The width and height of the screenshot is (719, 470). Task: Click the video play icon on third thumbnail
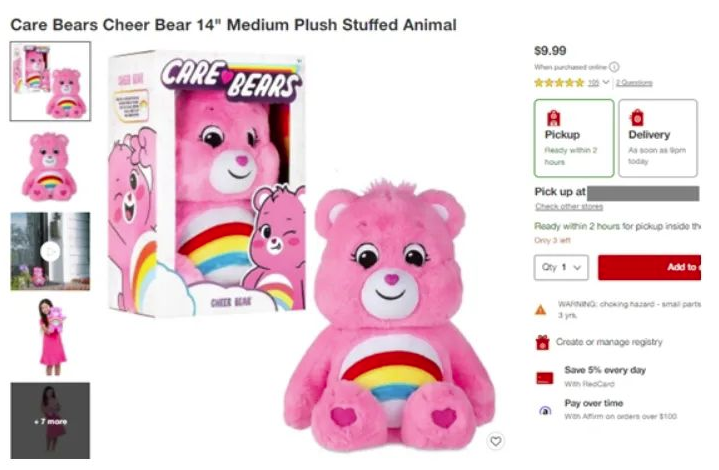[51, 251]
